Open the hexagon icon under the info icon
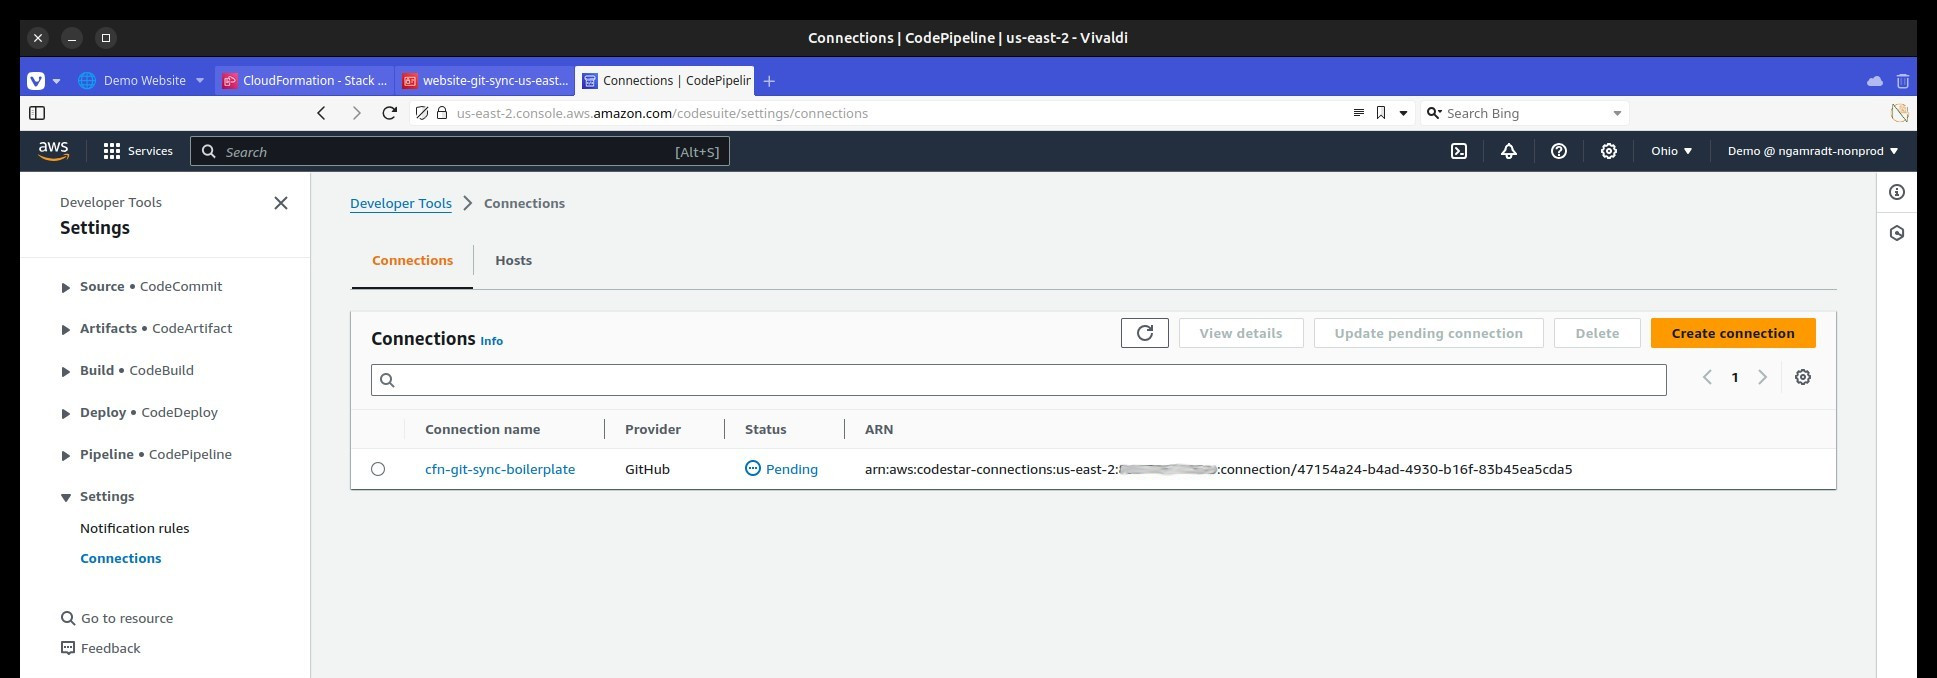 point(1897,233)
